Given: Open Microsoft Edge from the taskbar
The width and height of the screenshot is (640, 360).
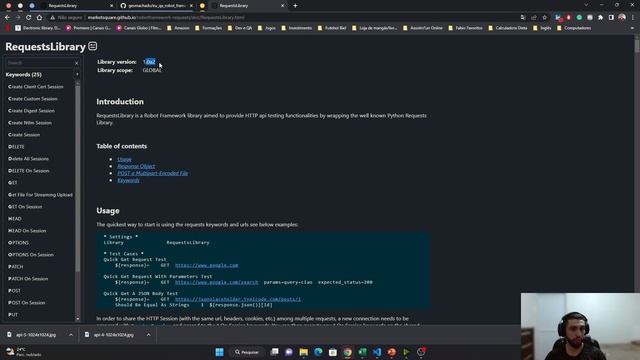Looking at the screenshot, I should click(x=318, y=352).
